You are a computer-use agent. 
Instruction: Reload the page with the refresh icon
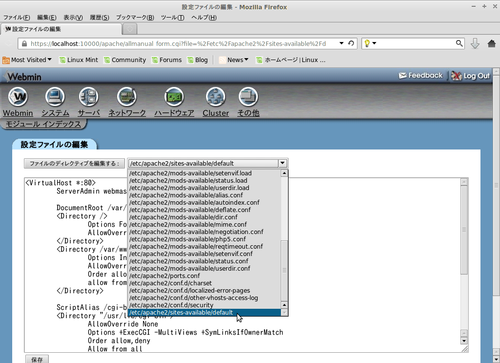(x=351, y=43)
